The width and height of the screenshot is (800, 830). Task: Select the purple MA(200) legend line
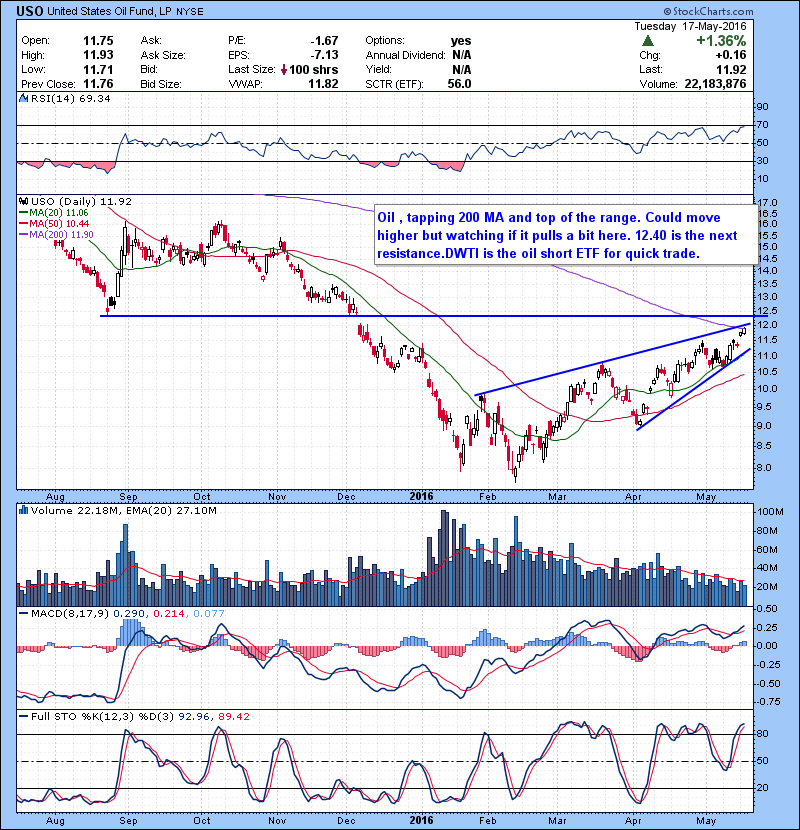click(x=24, y=235)
